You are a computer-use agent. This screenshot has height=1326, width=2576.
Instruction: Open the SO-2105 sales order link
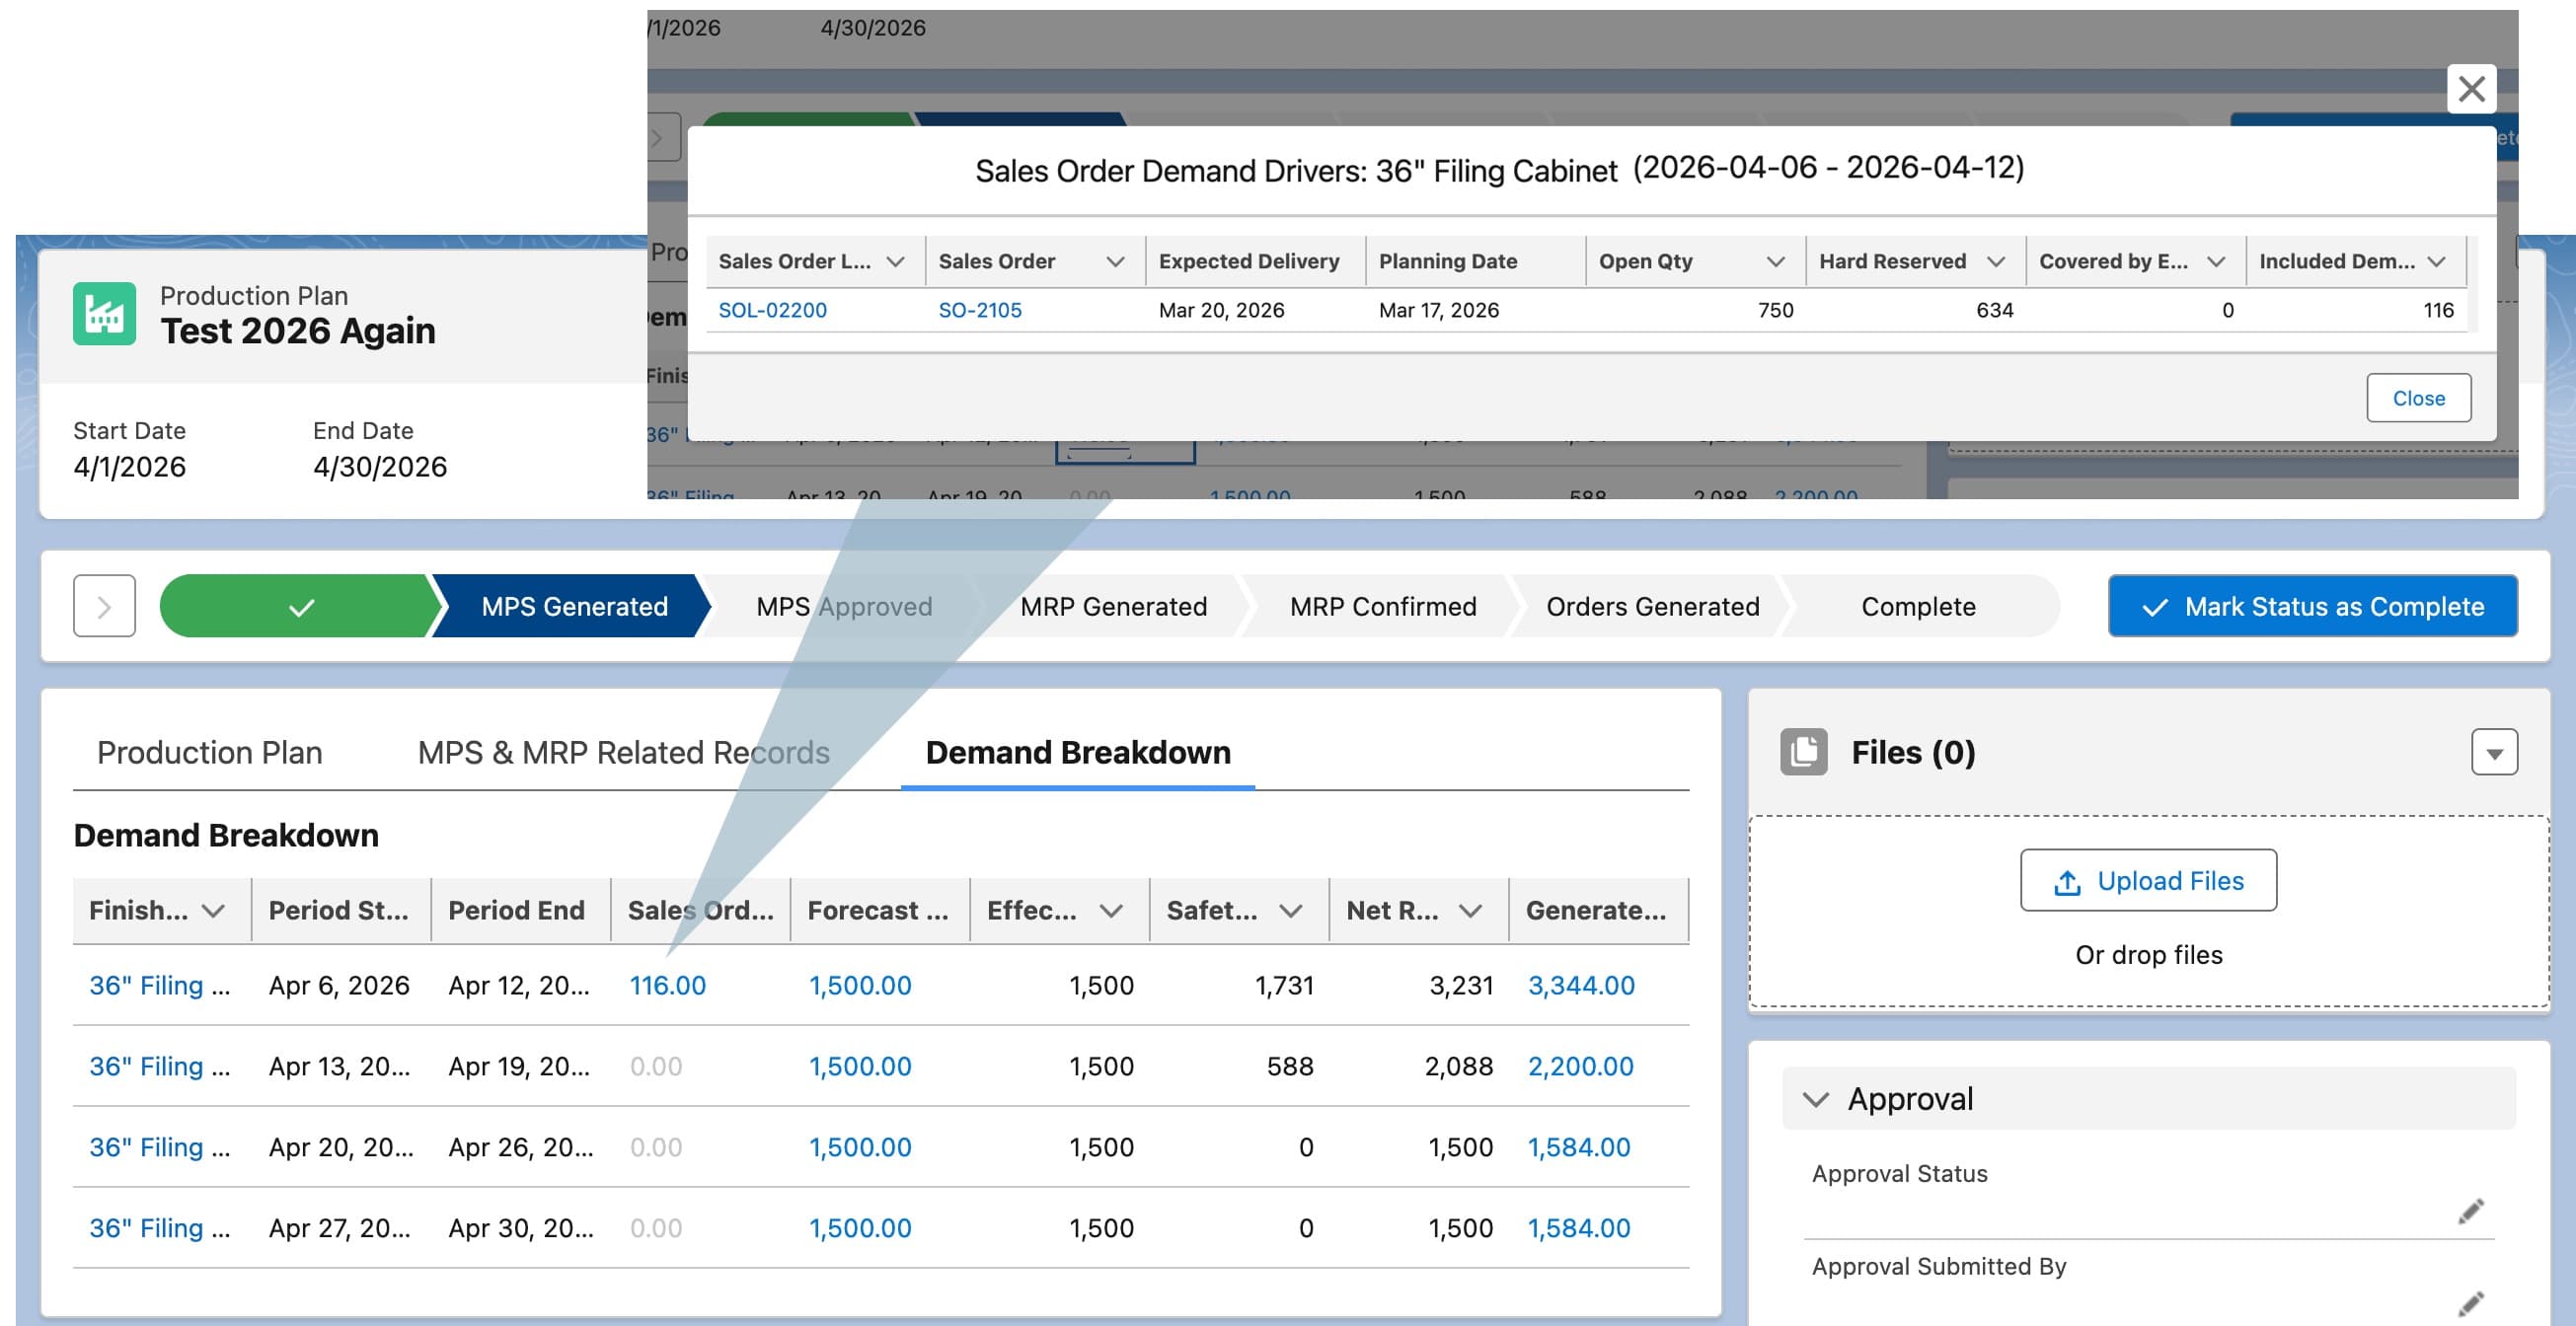979,310
